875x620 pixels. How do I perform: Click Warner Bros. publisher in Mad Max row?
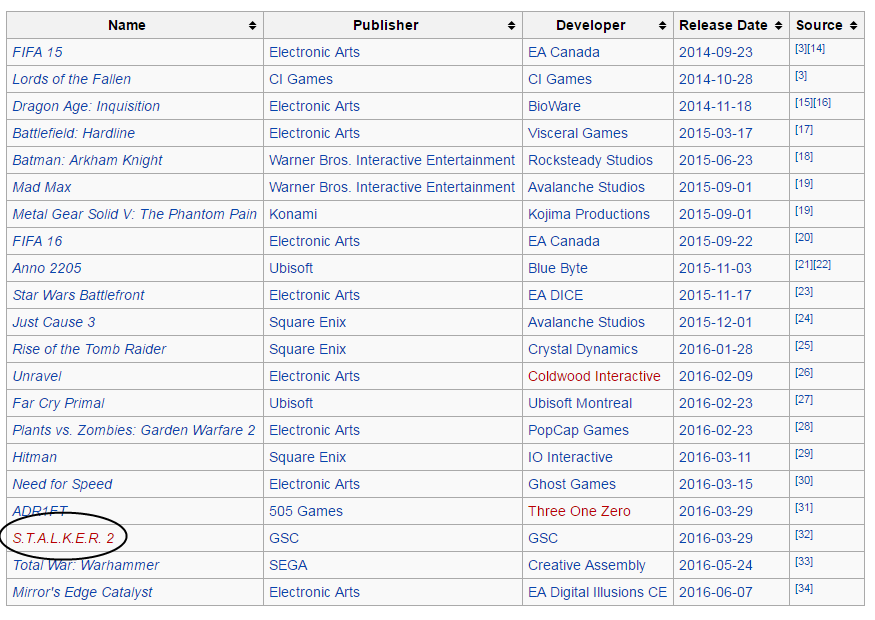pyautogui.click(x=392, y=187)
